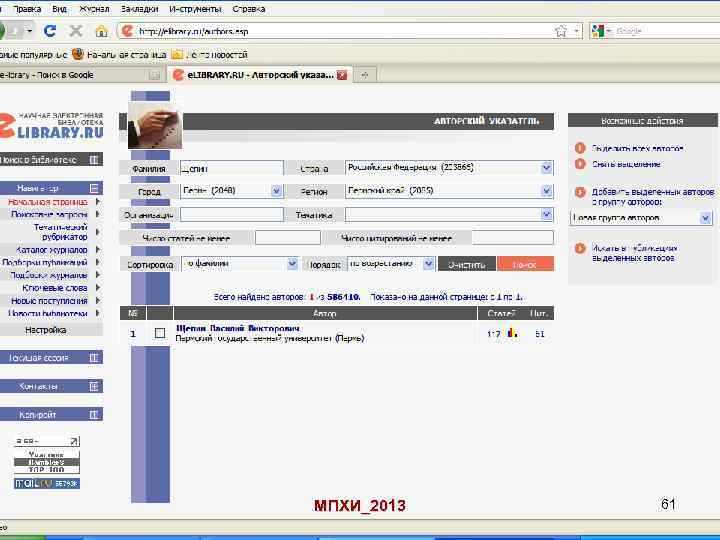Click the Настройка button

(45, 330)
